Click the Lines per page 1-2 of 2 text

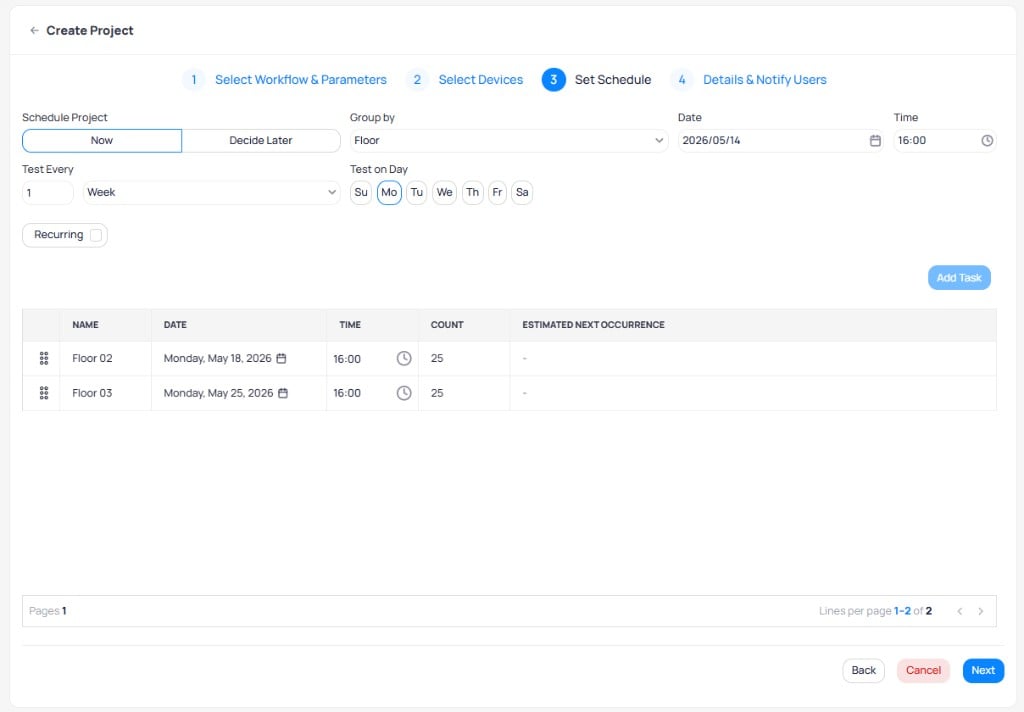[875, 611]
